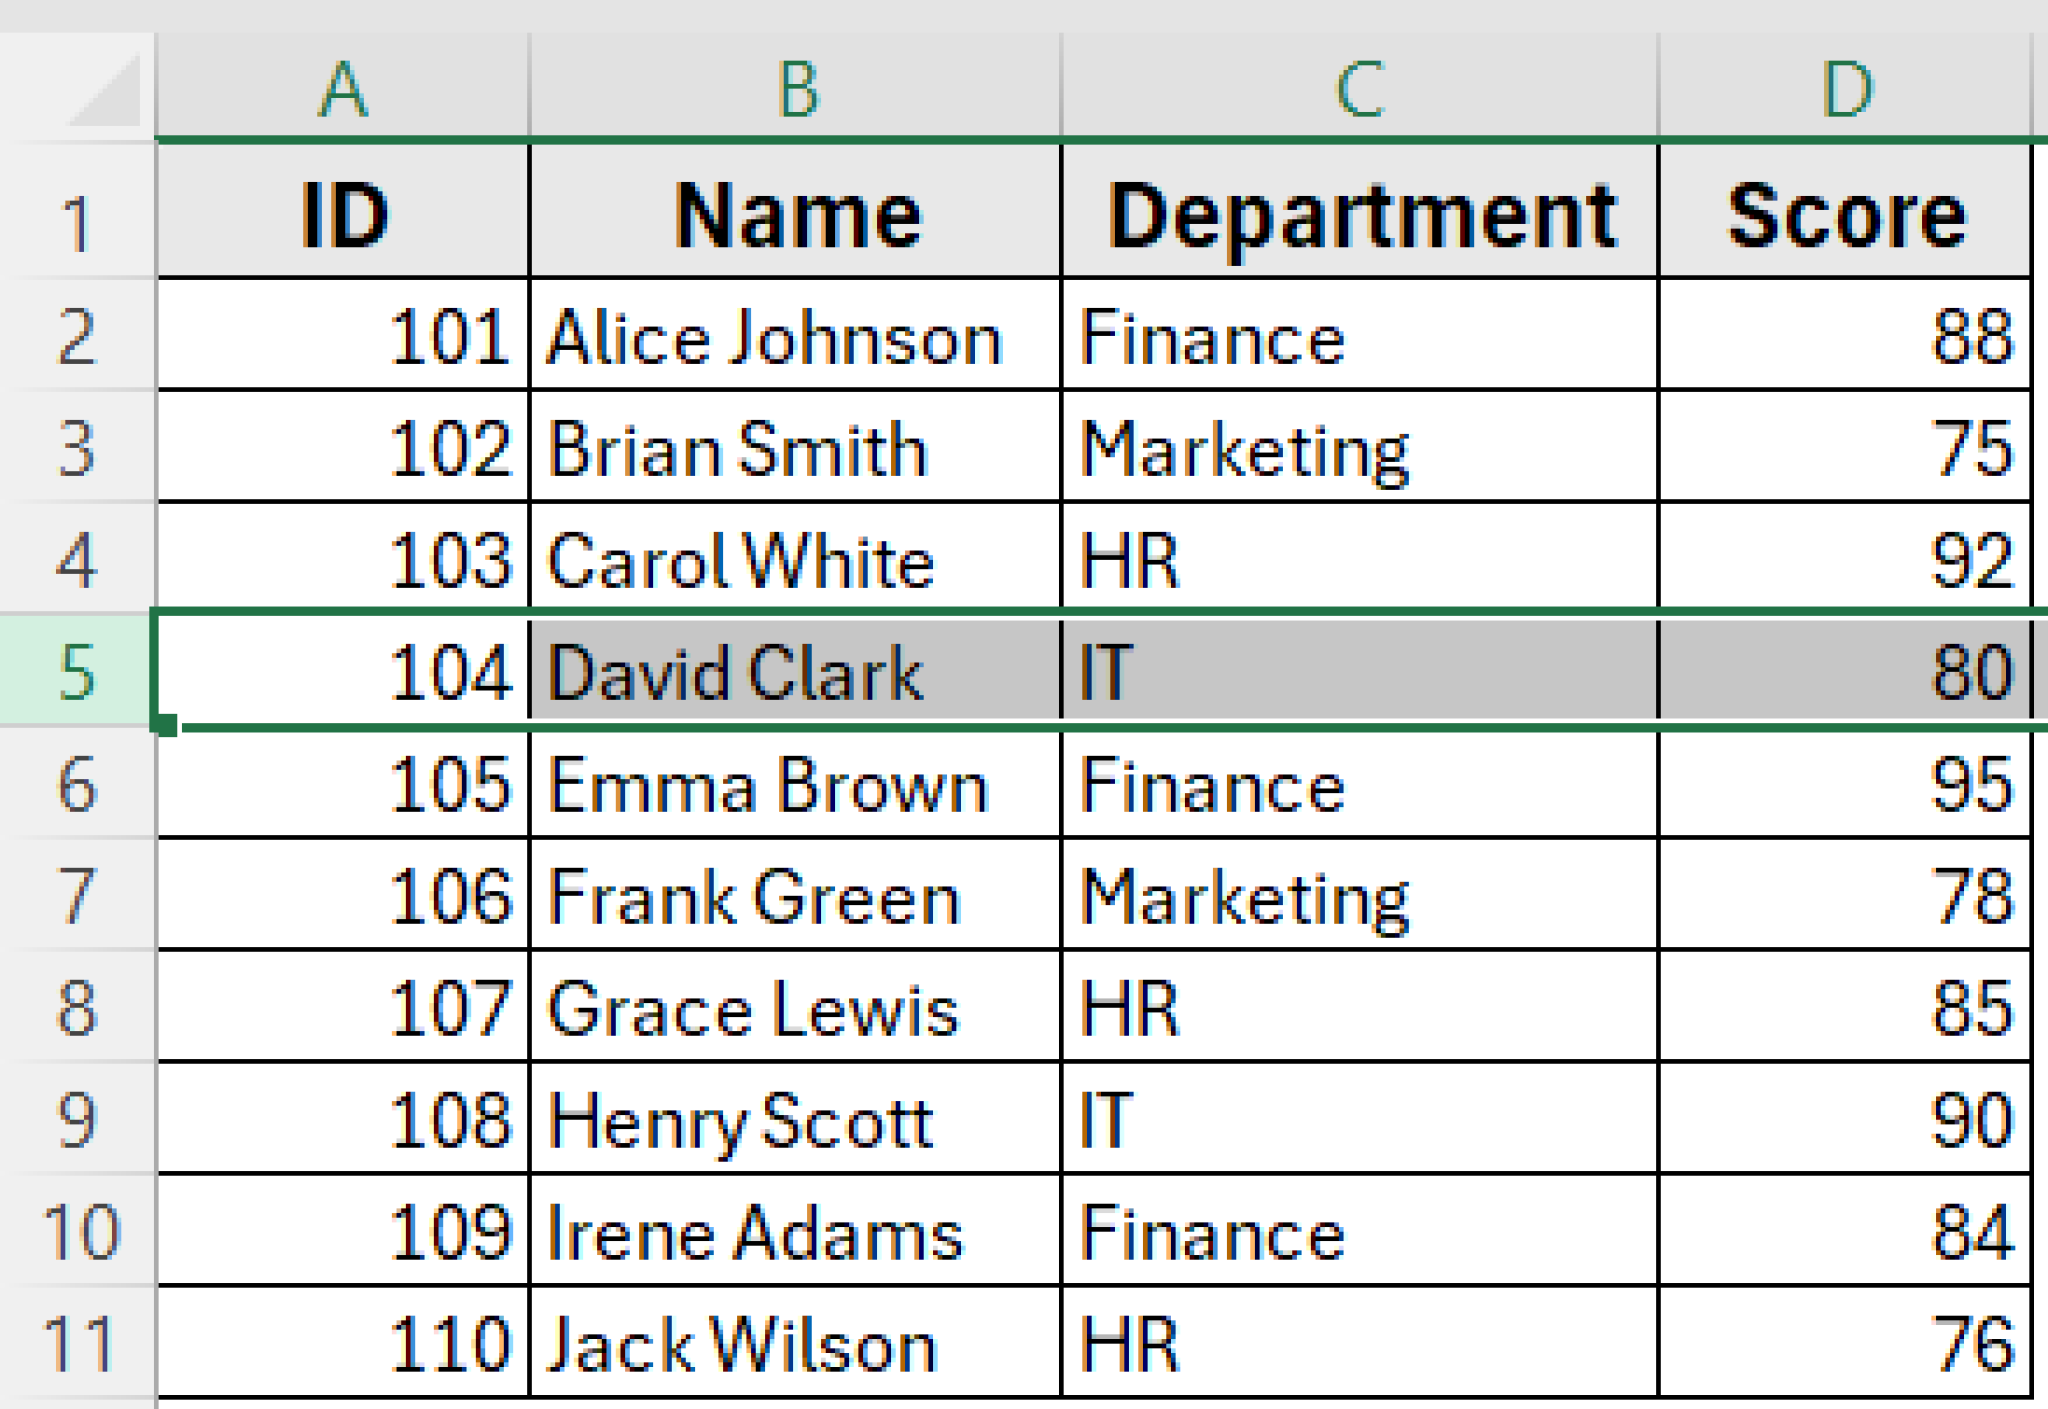Image resolution: width=2048 pixels, height=1409 pixels.
Task: Select the ID cell containing 108
Action: [340, 1122]
